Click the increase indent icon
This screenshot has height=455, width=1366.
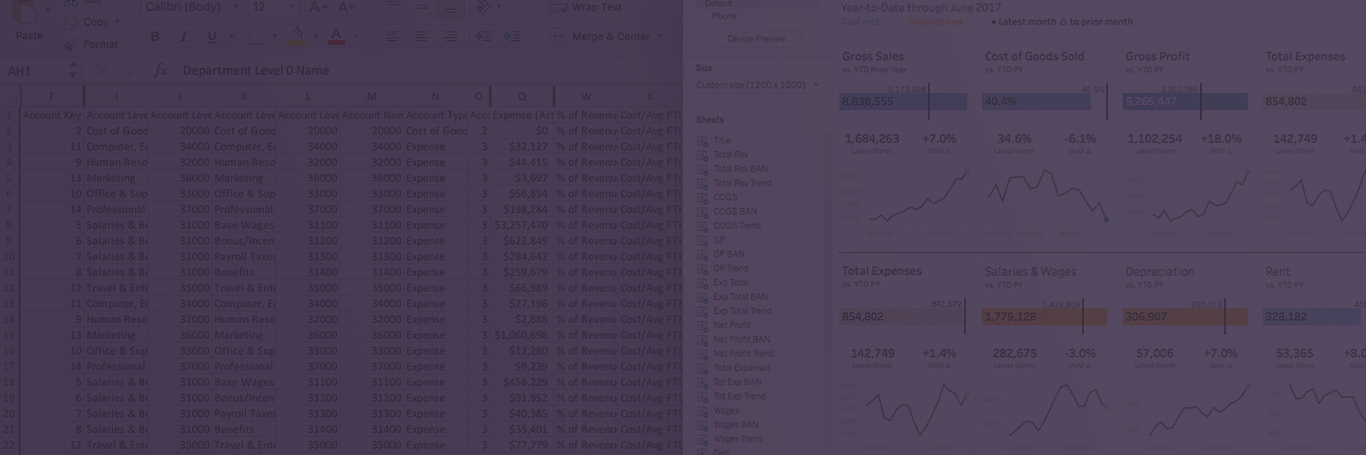click(511, 37)
